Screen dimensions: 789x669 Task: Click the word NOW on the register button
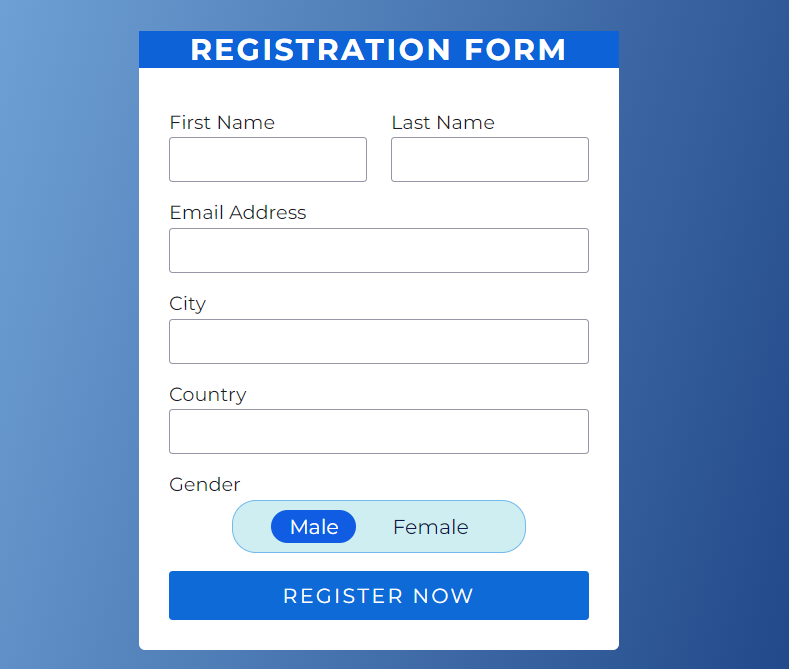(443, 596)
